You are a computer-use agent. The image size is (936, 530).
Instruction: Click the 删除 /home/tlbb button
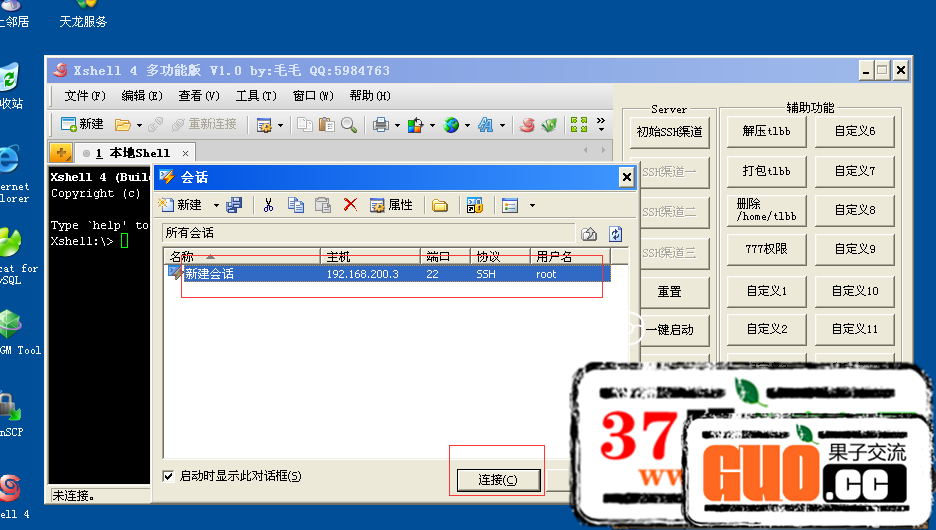(x=766, y=210)
